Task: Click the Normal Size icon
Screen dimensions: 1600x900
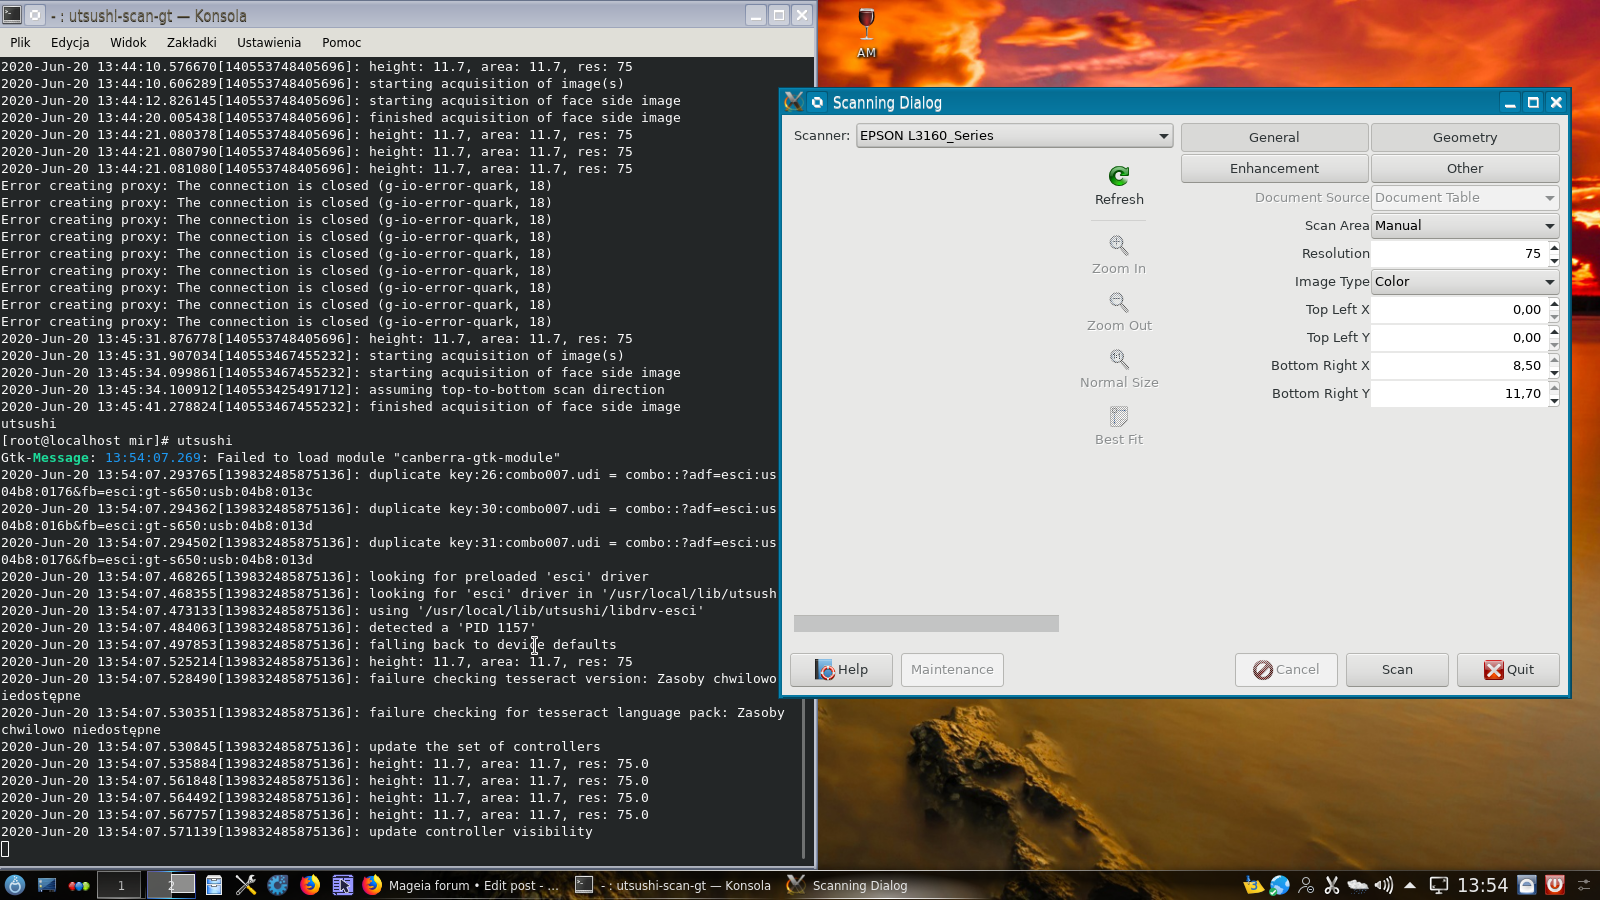Action: [x=1119, y=359]
